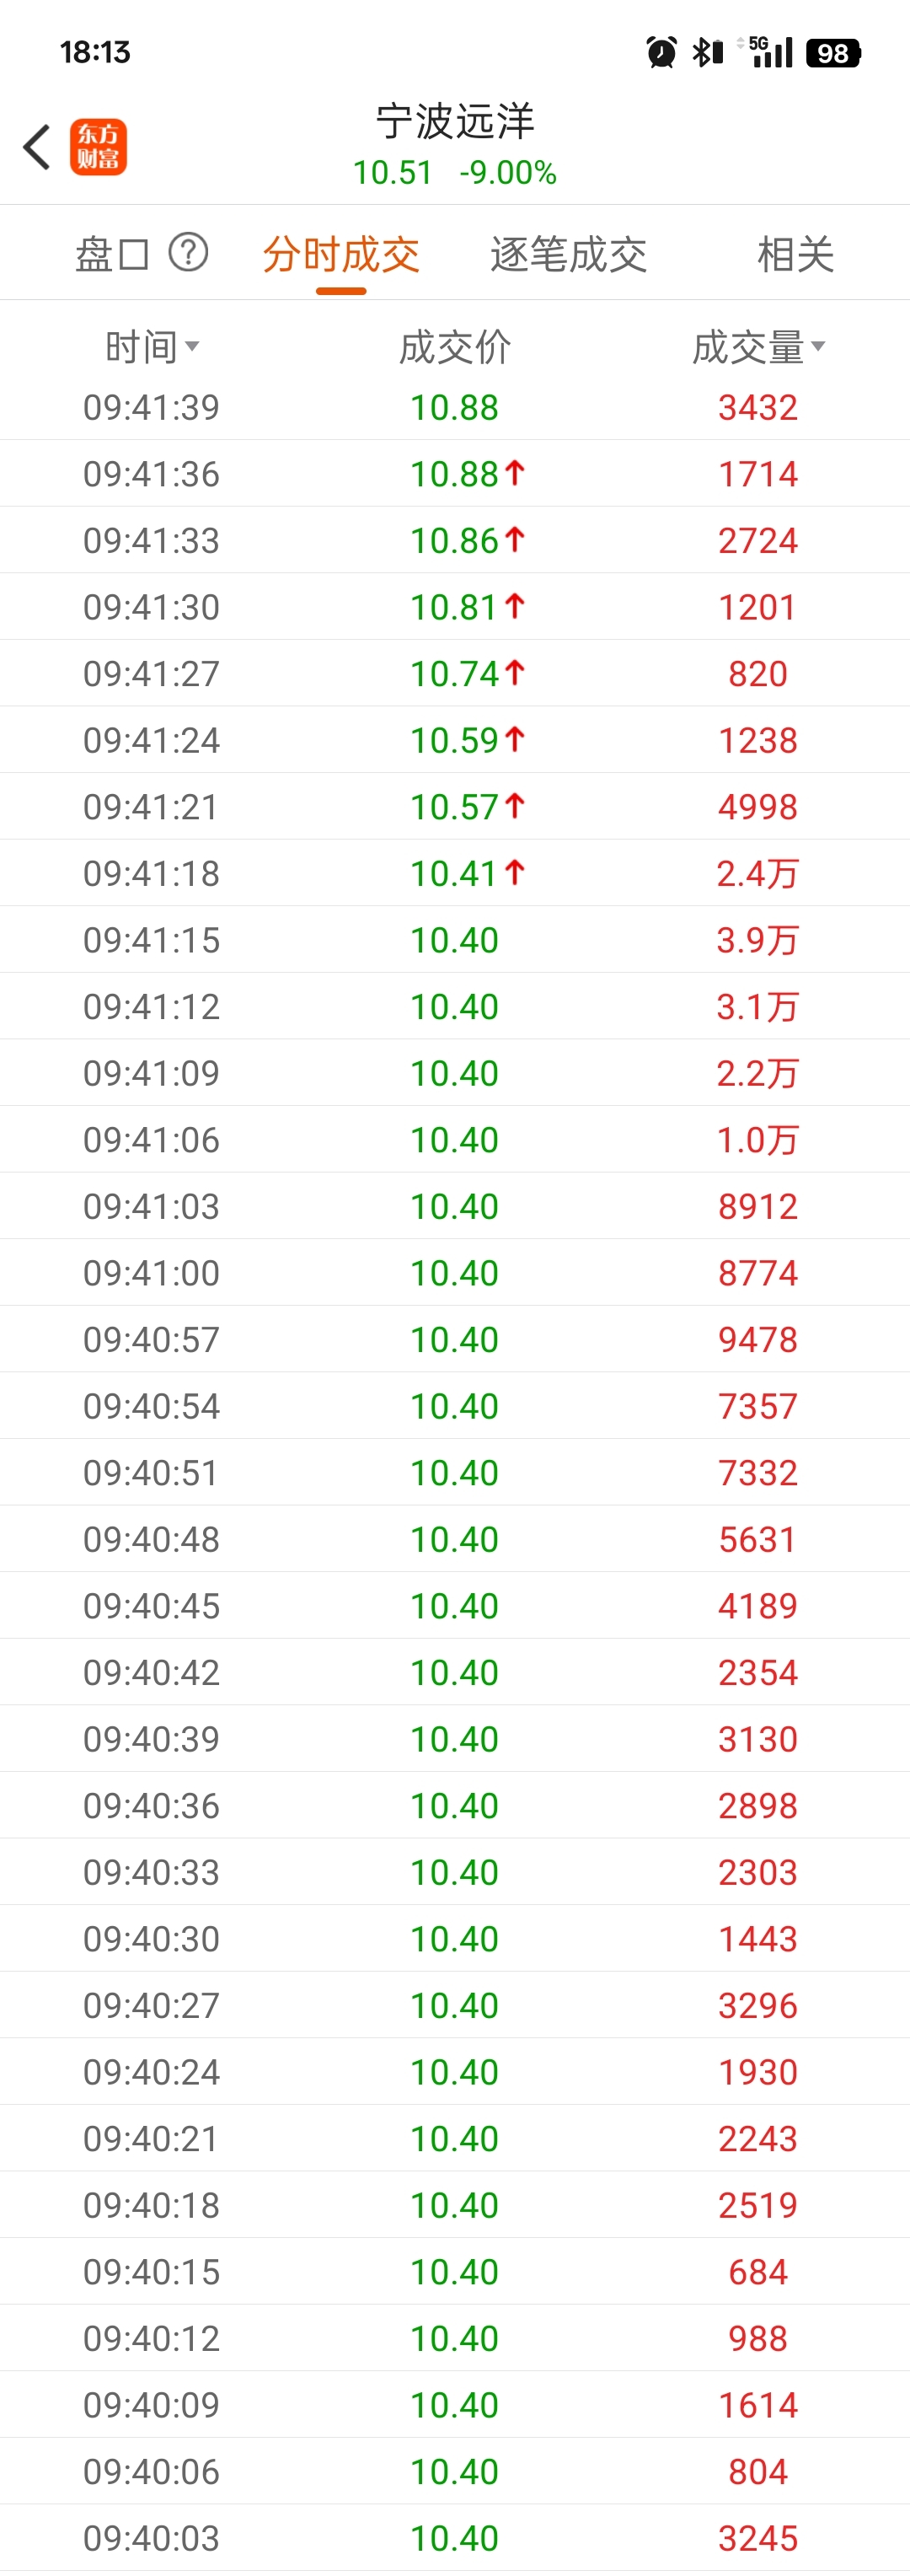Viewport: 910px width, 2576px height.
Task: Toggle sort order by 时间 column
Action: click(152, 347)
